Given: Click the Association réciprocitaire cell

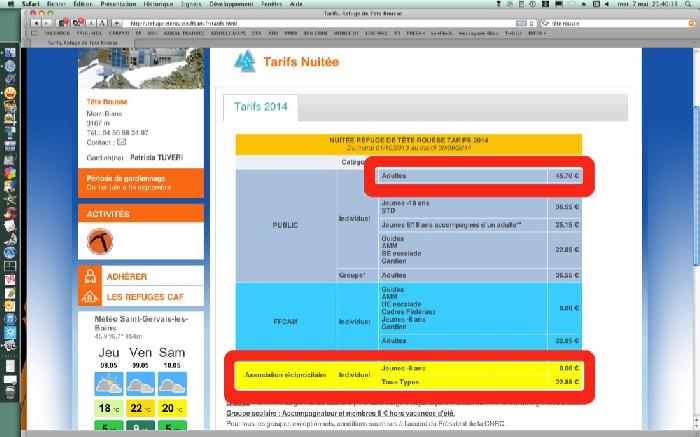Looking at the screenshot, I should coord(285,375).
